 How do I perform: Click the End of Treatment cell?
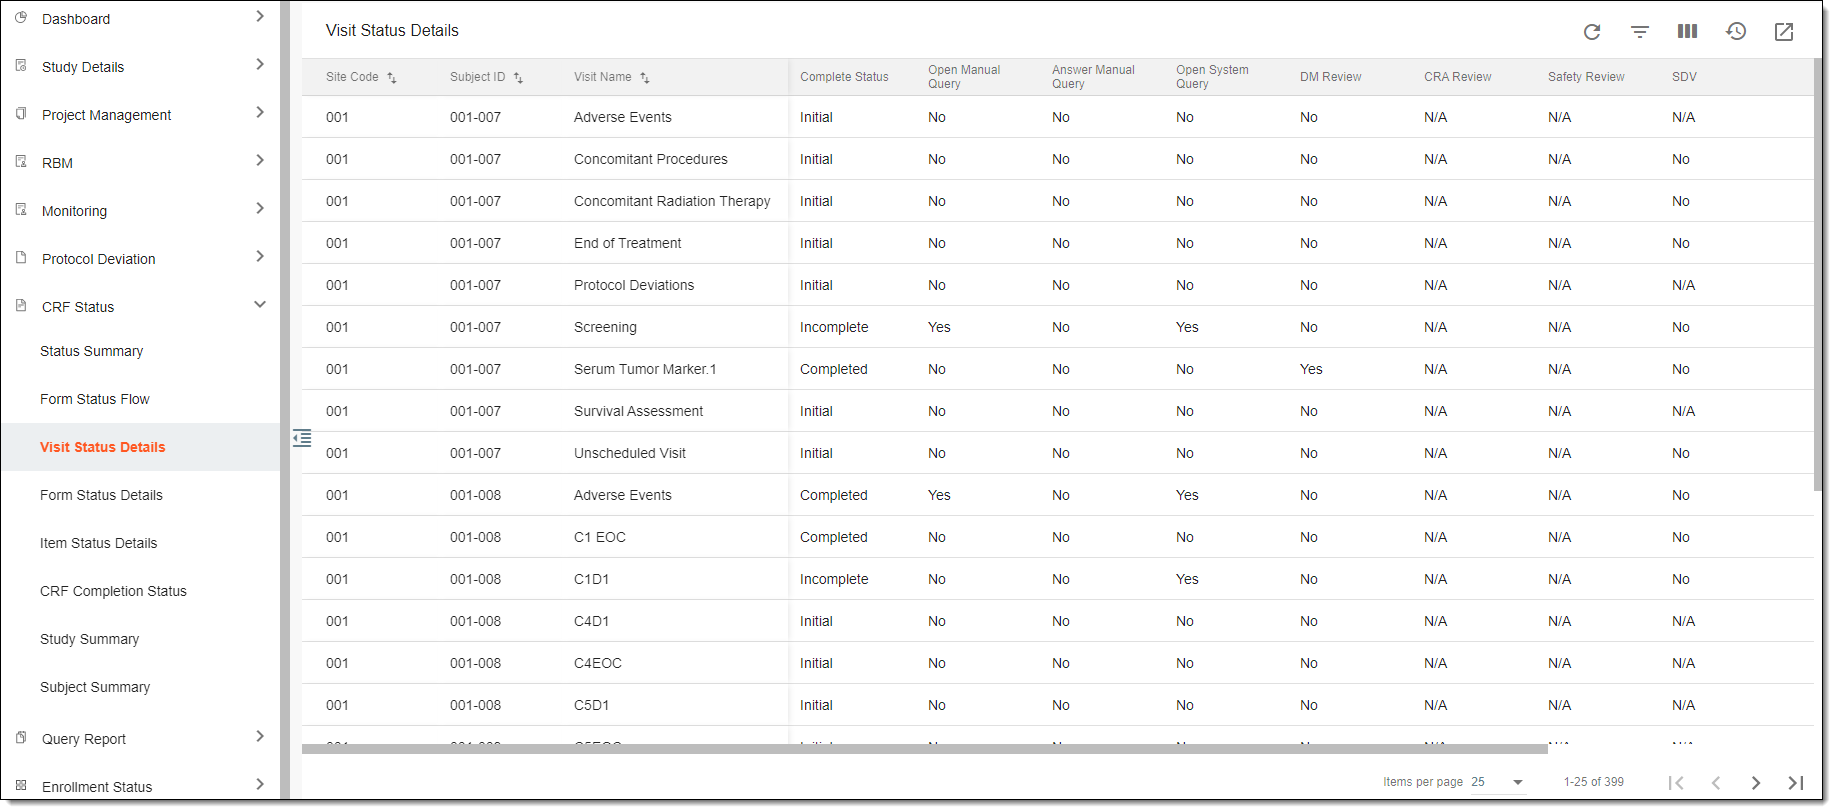[x=627, y=243]
